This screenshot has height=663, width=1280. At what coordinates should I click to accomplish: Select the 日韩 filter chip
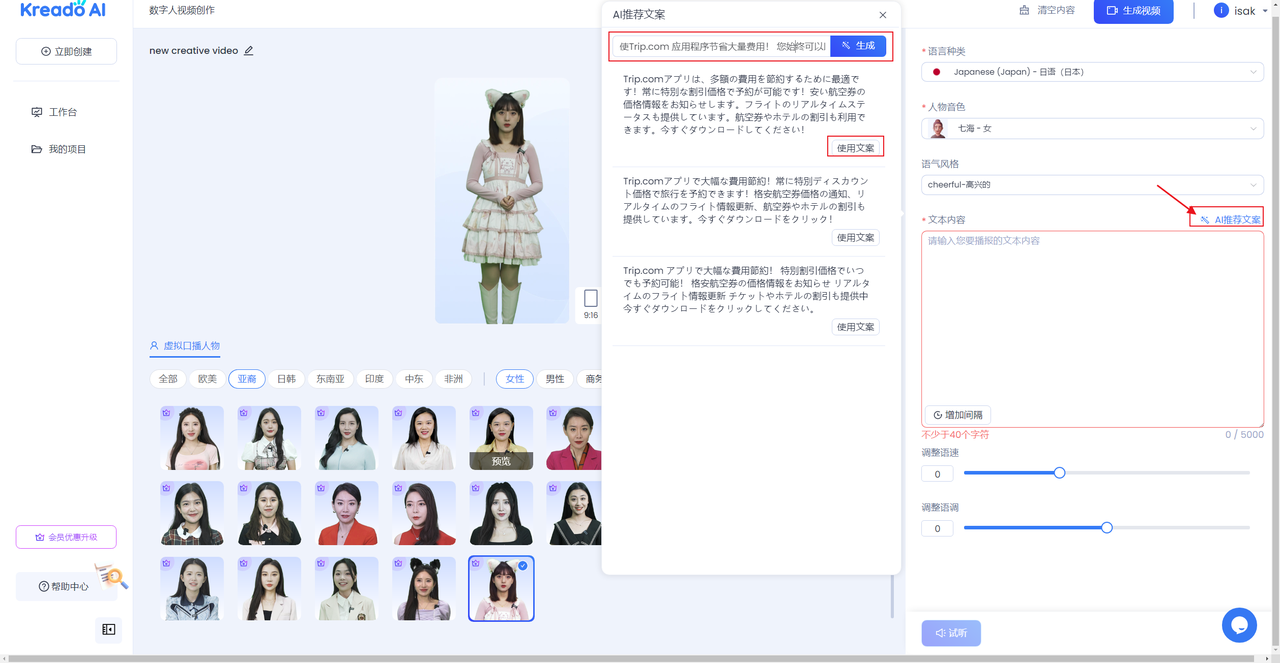(286, 379)
